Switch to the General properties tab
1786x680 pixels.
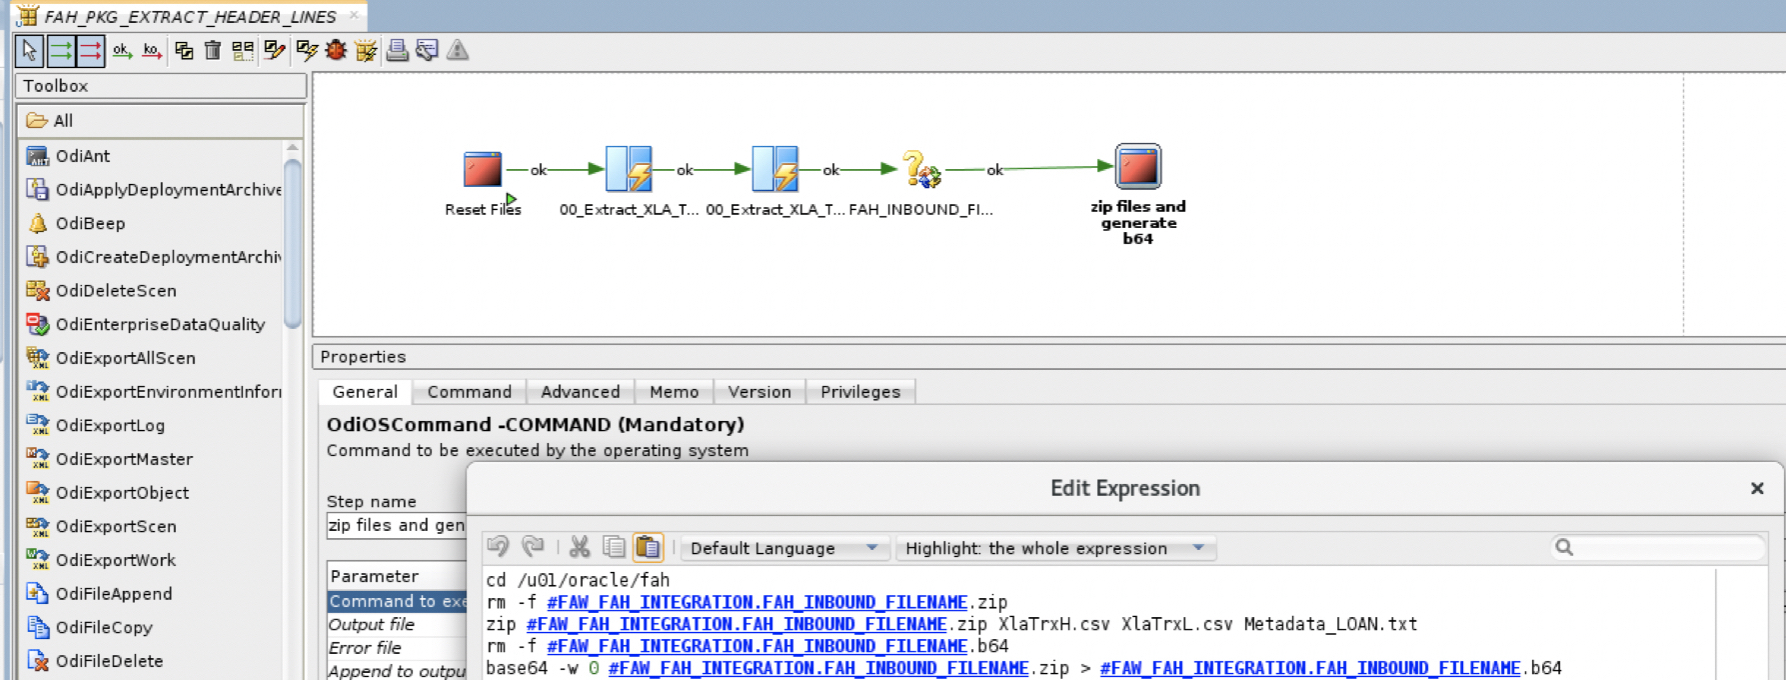(365, 392)
